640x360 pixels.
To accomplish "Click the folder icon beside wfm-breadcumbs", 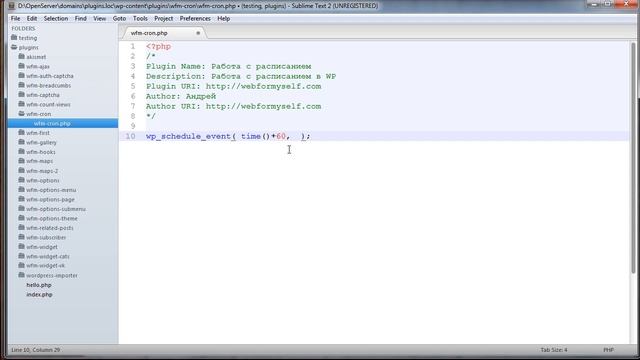I will (x=22, y=85).
